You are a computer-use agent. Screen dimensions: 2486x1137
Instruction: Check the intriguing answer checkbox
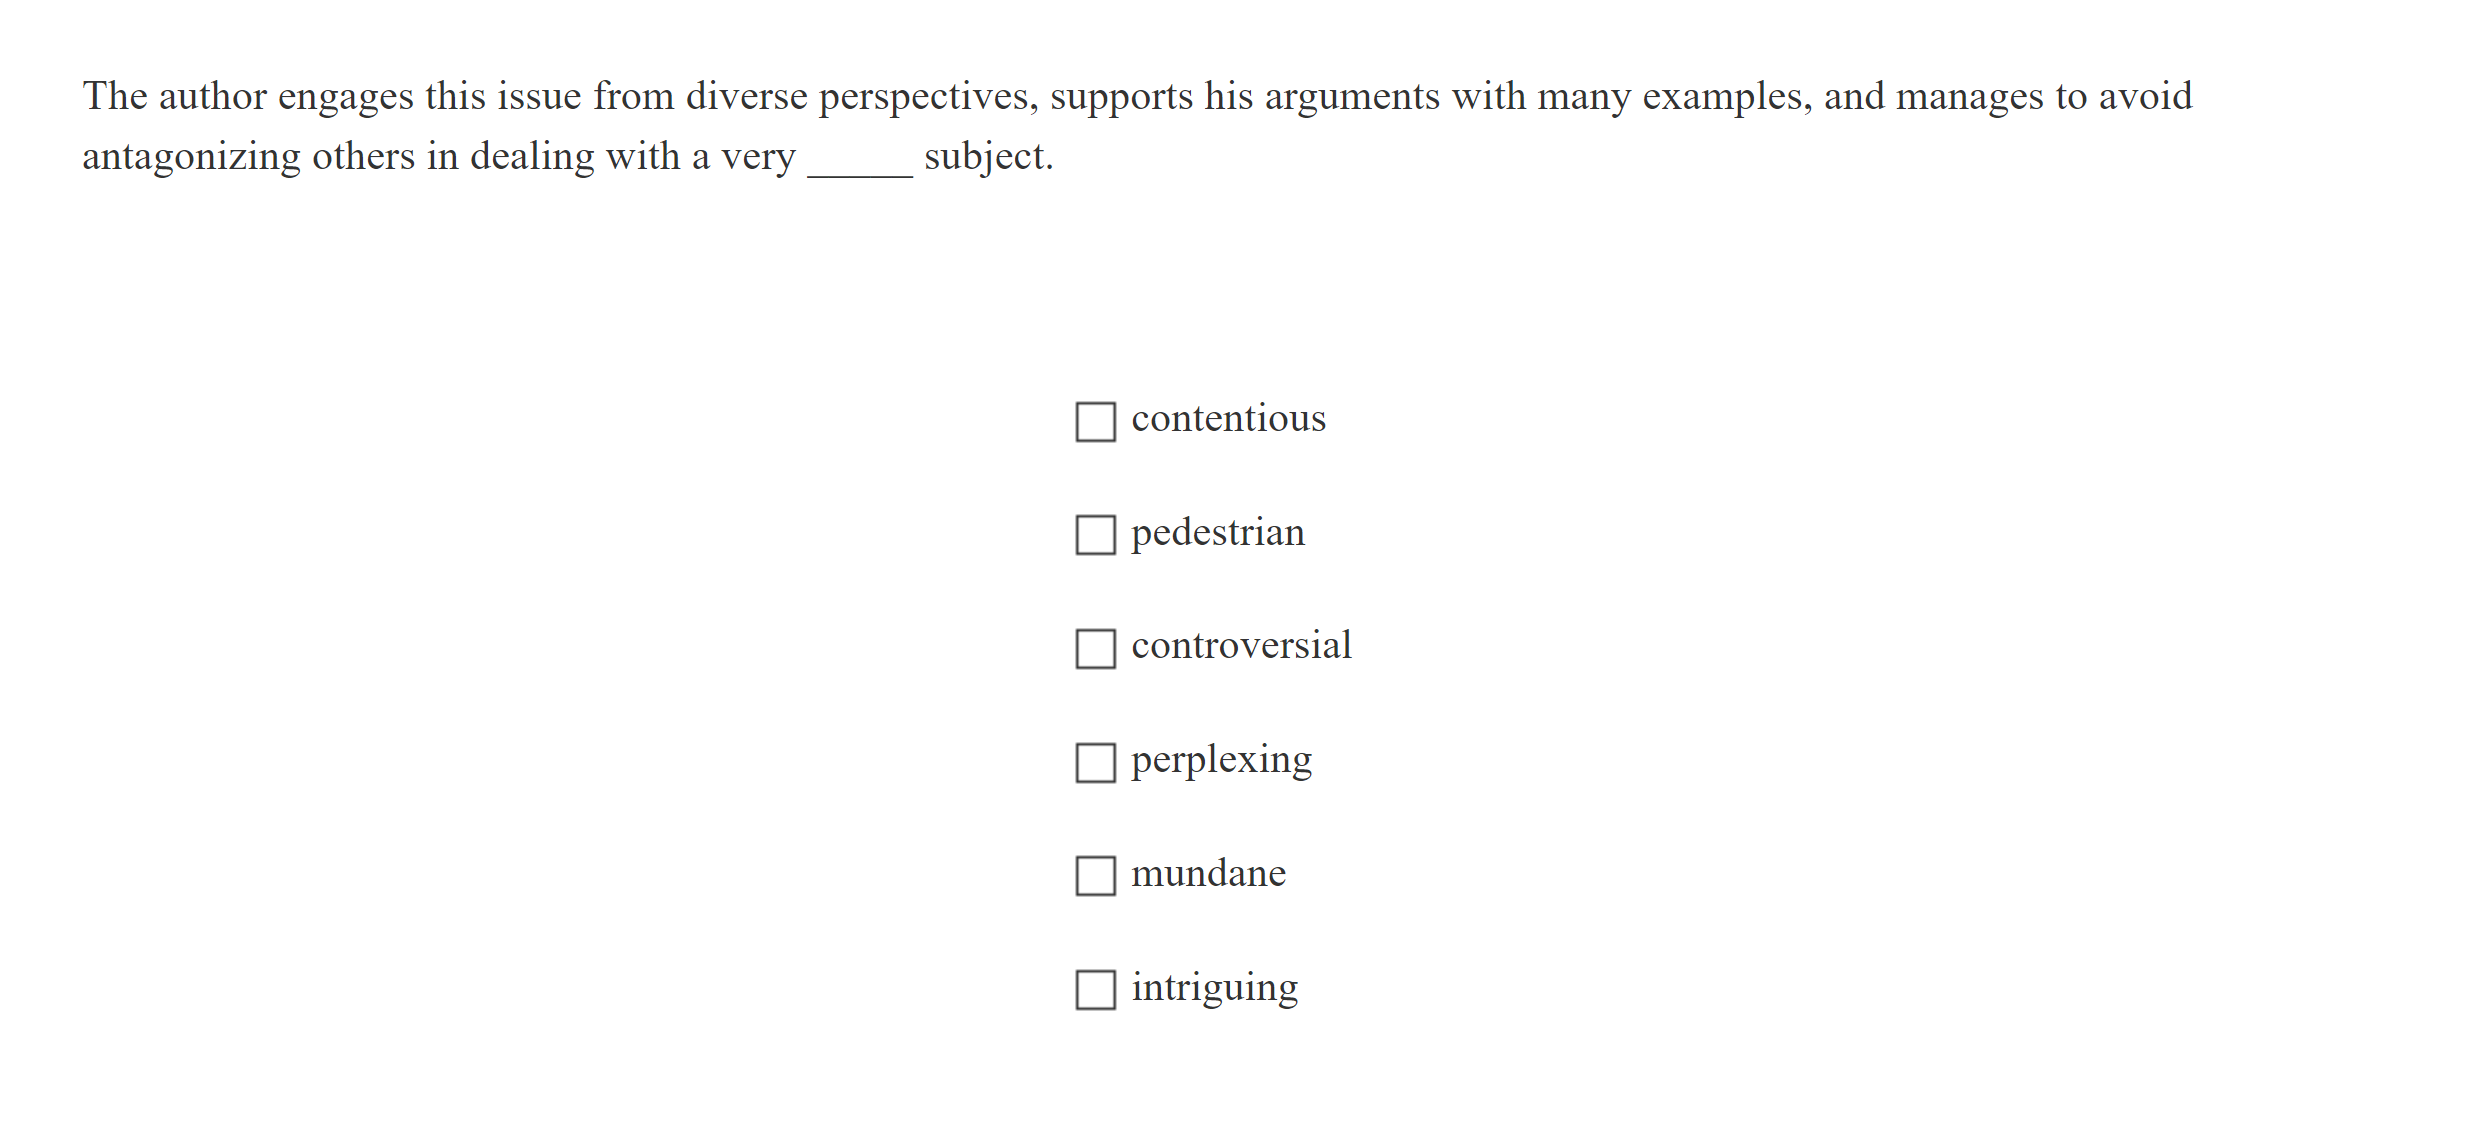tap(1095, 991)
